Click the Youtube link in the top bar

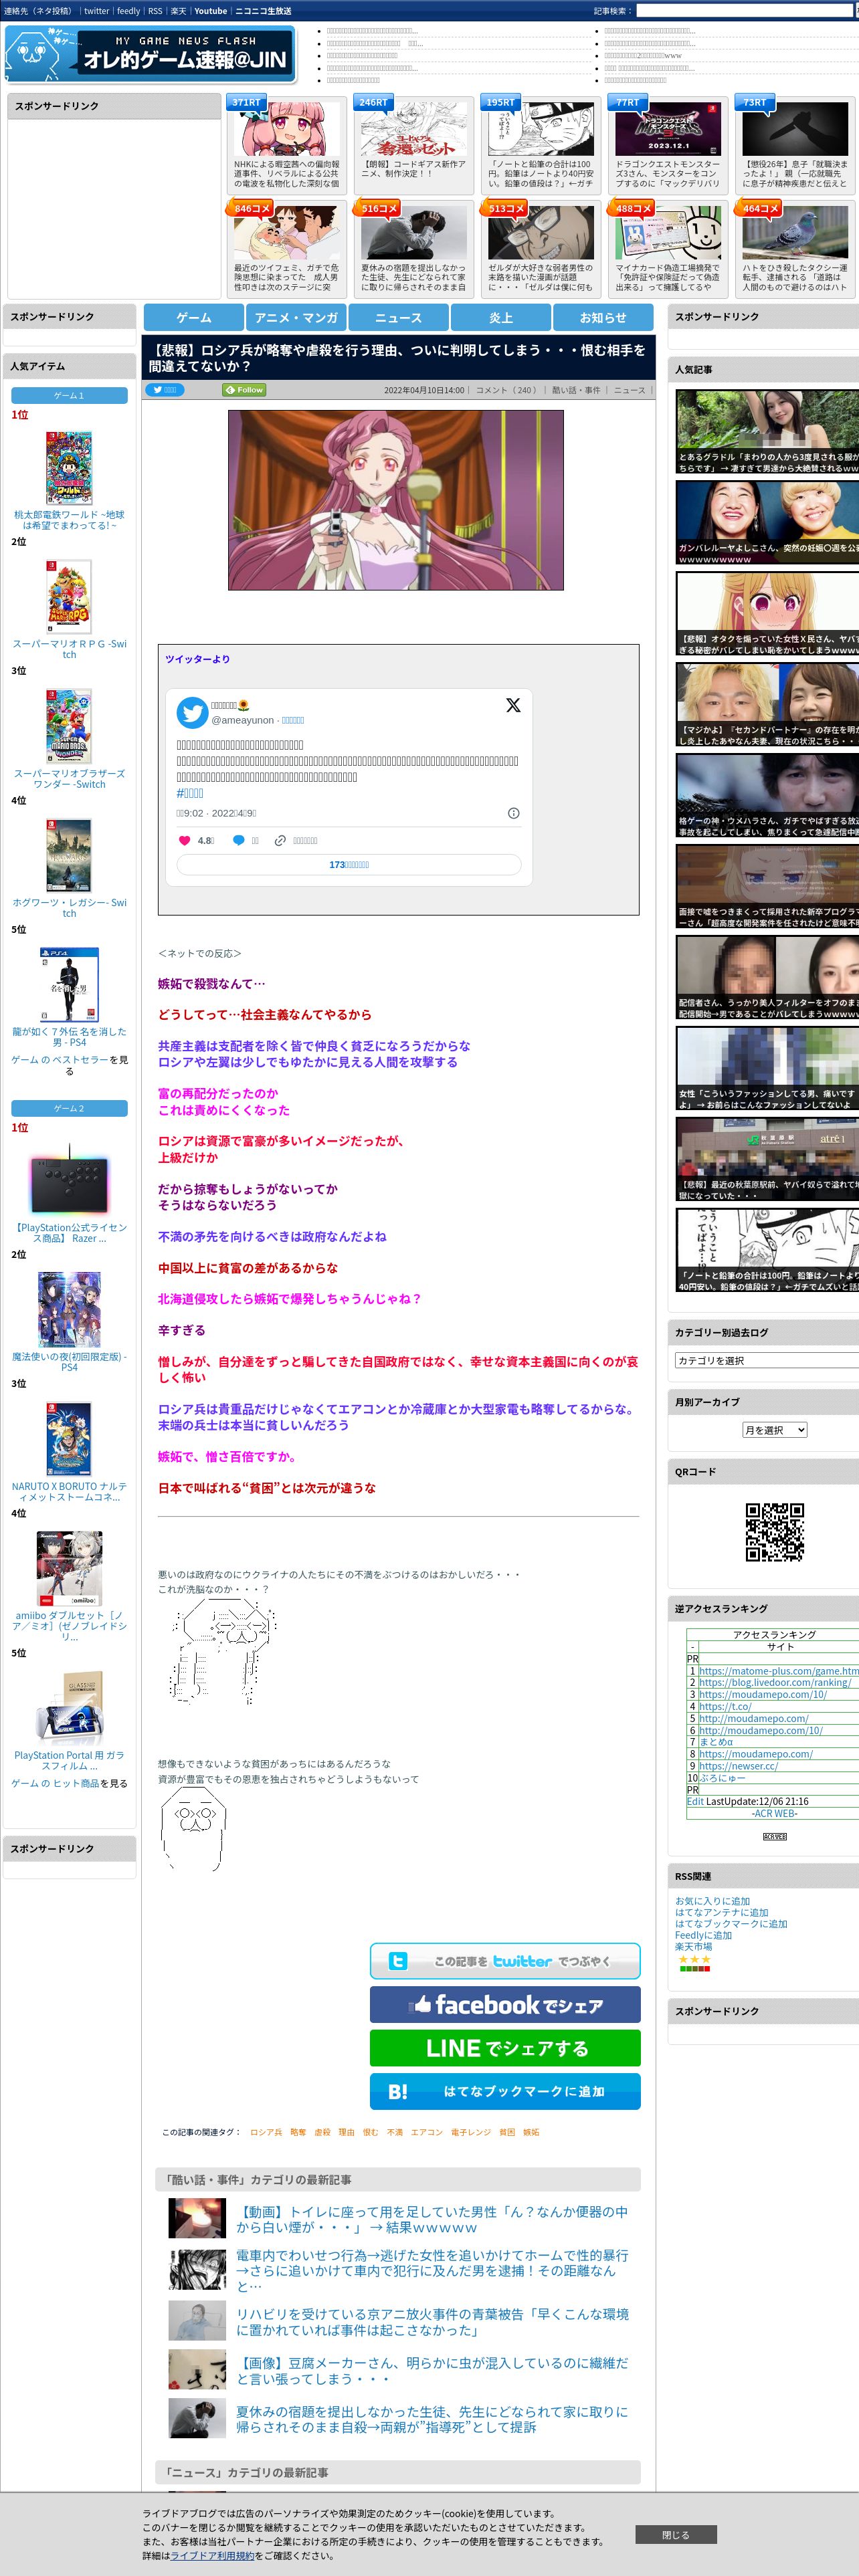pos(210,11)
